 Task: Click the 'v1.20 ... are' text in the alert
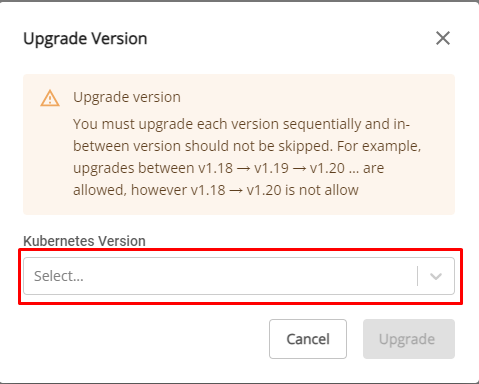347,168
